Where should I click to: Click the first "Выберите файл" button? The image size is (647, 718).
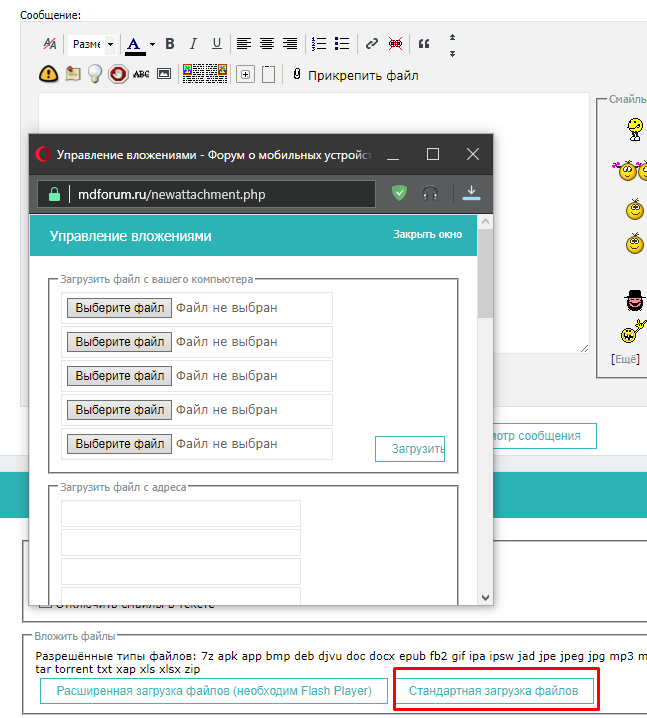pos(119,308)
